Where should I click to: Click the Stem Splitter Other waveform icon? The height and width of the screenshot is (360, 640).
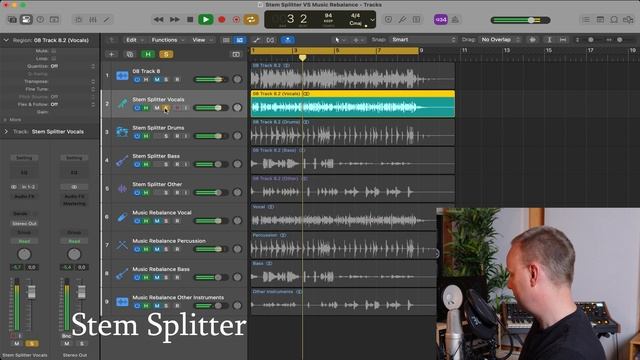122,188
